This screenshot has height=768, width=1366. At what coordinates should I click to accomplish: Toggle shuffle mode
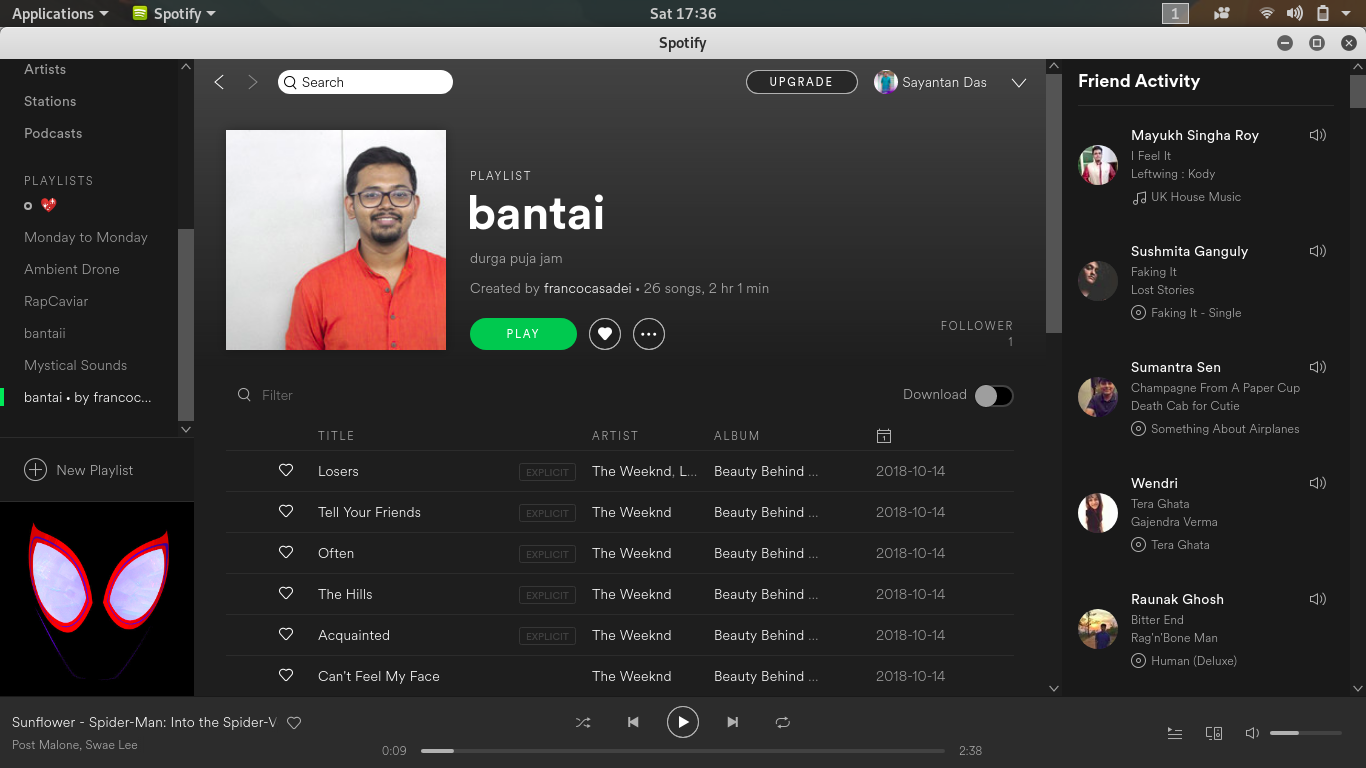(583, 722)
